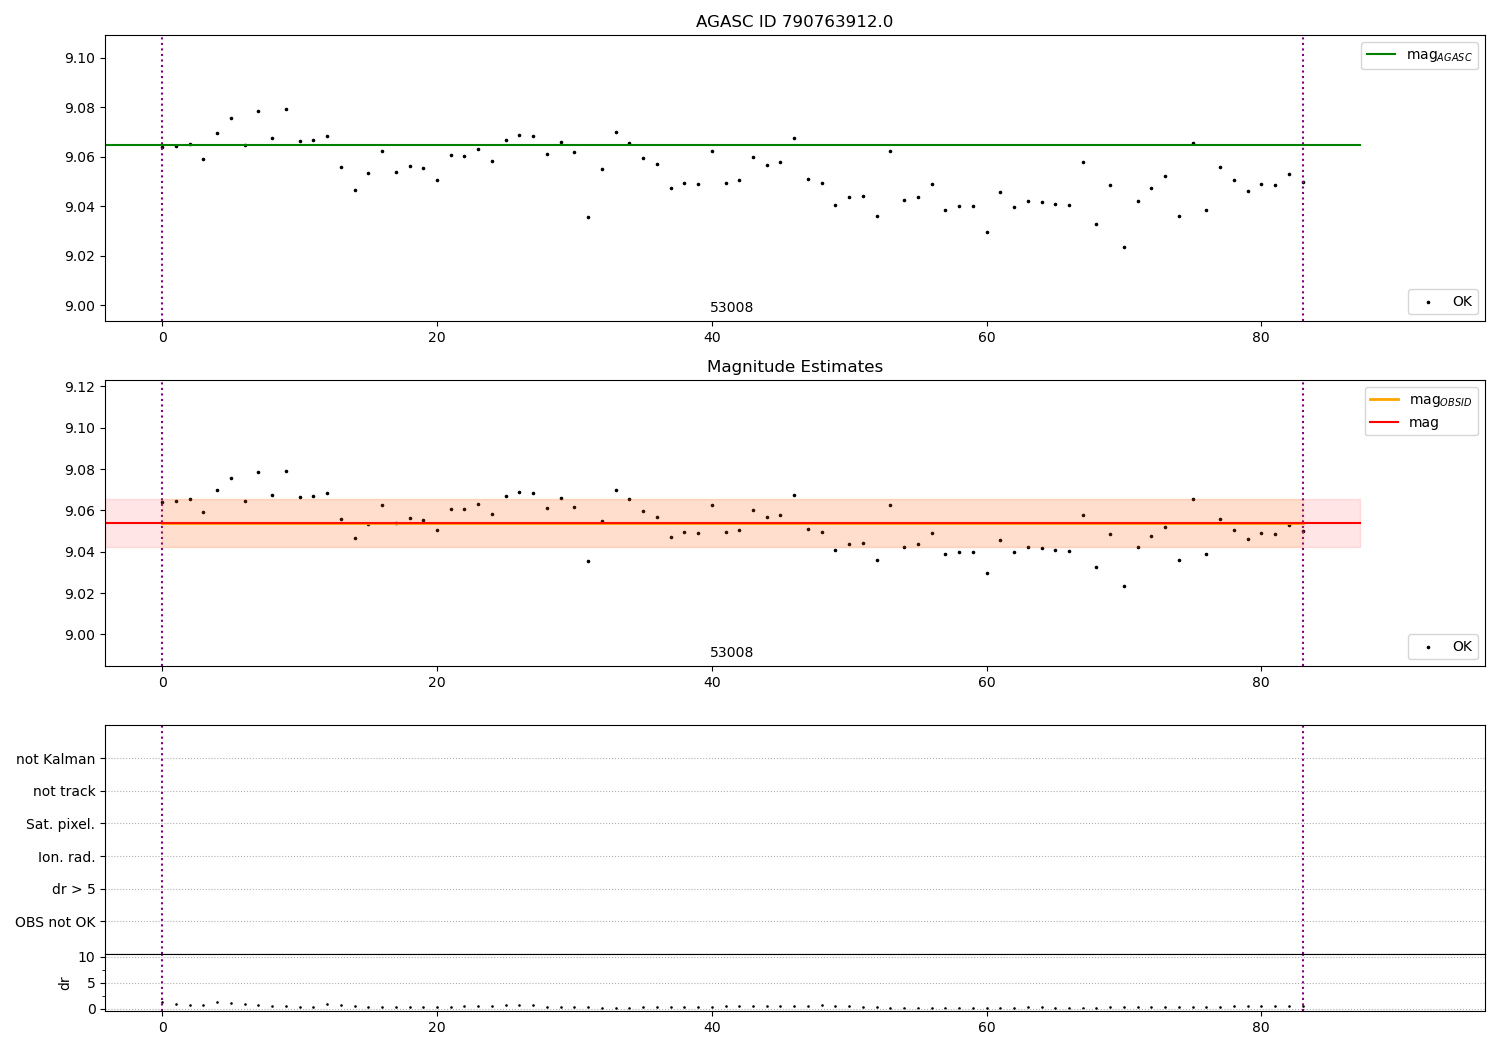Click the green horizontal mag AGASC line in plot

733,145
